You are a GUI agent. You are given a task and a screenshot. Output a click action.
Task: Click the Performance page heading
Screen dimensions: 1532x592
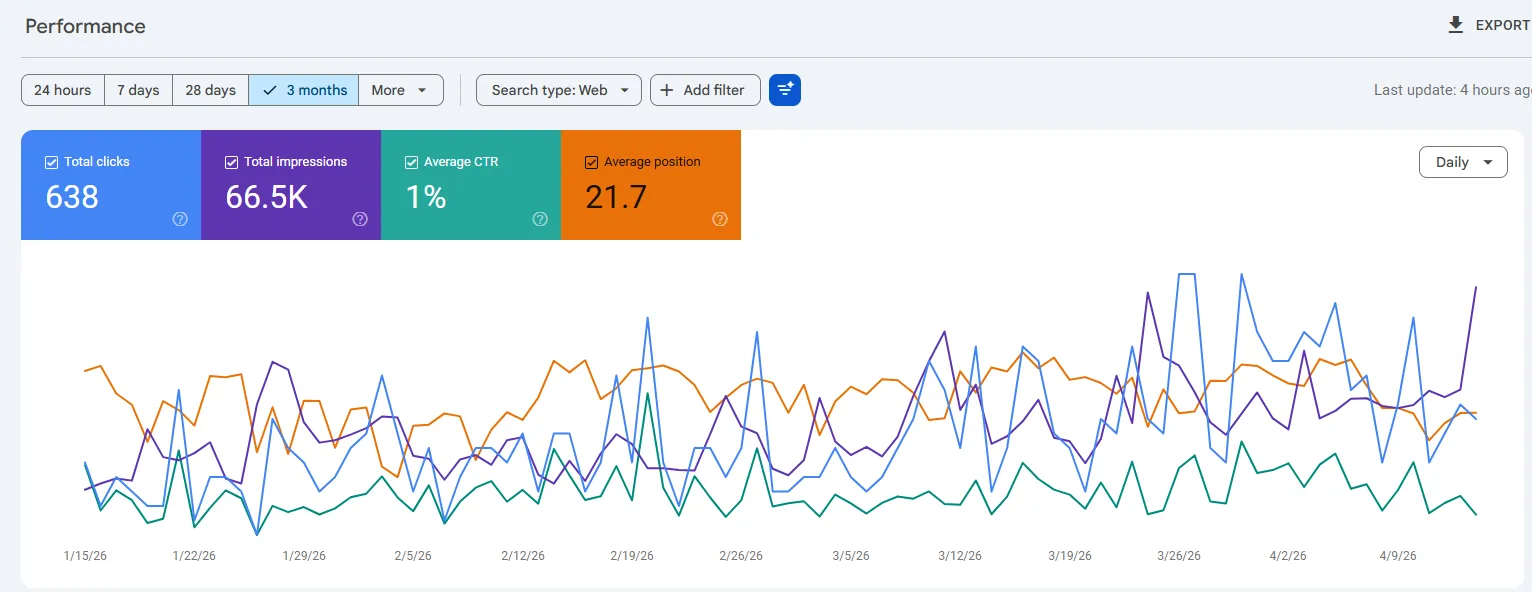coord(85,26)
